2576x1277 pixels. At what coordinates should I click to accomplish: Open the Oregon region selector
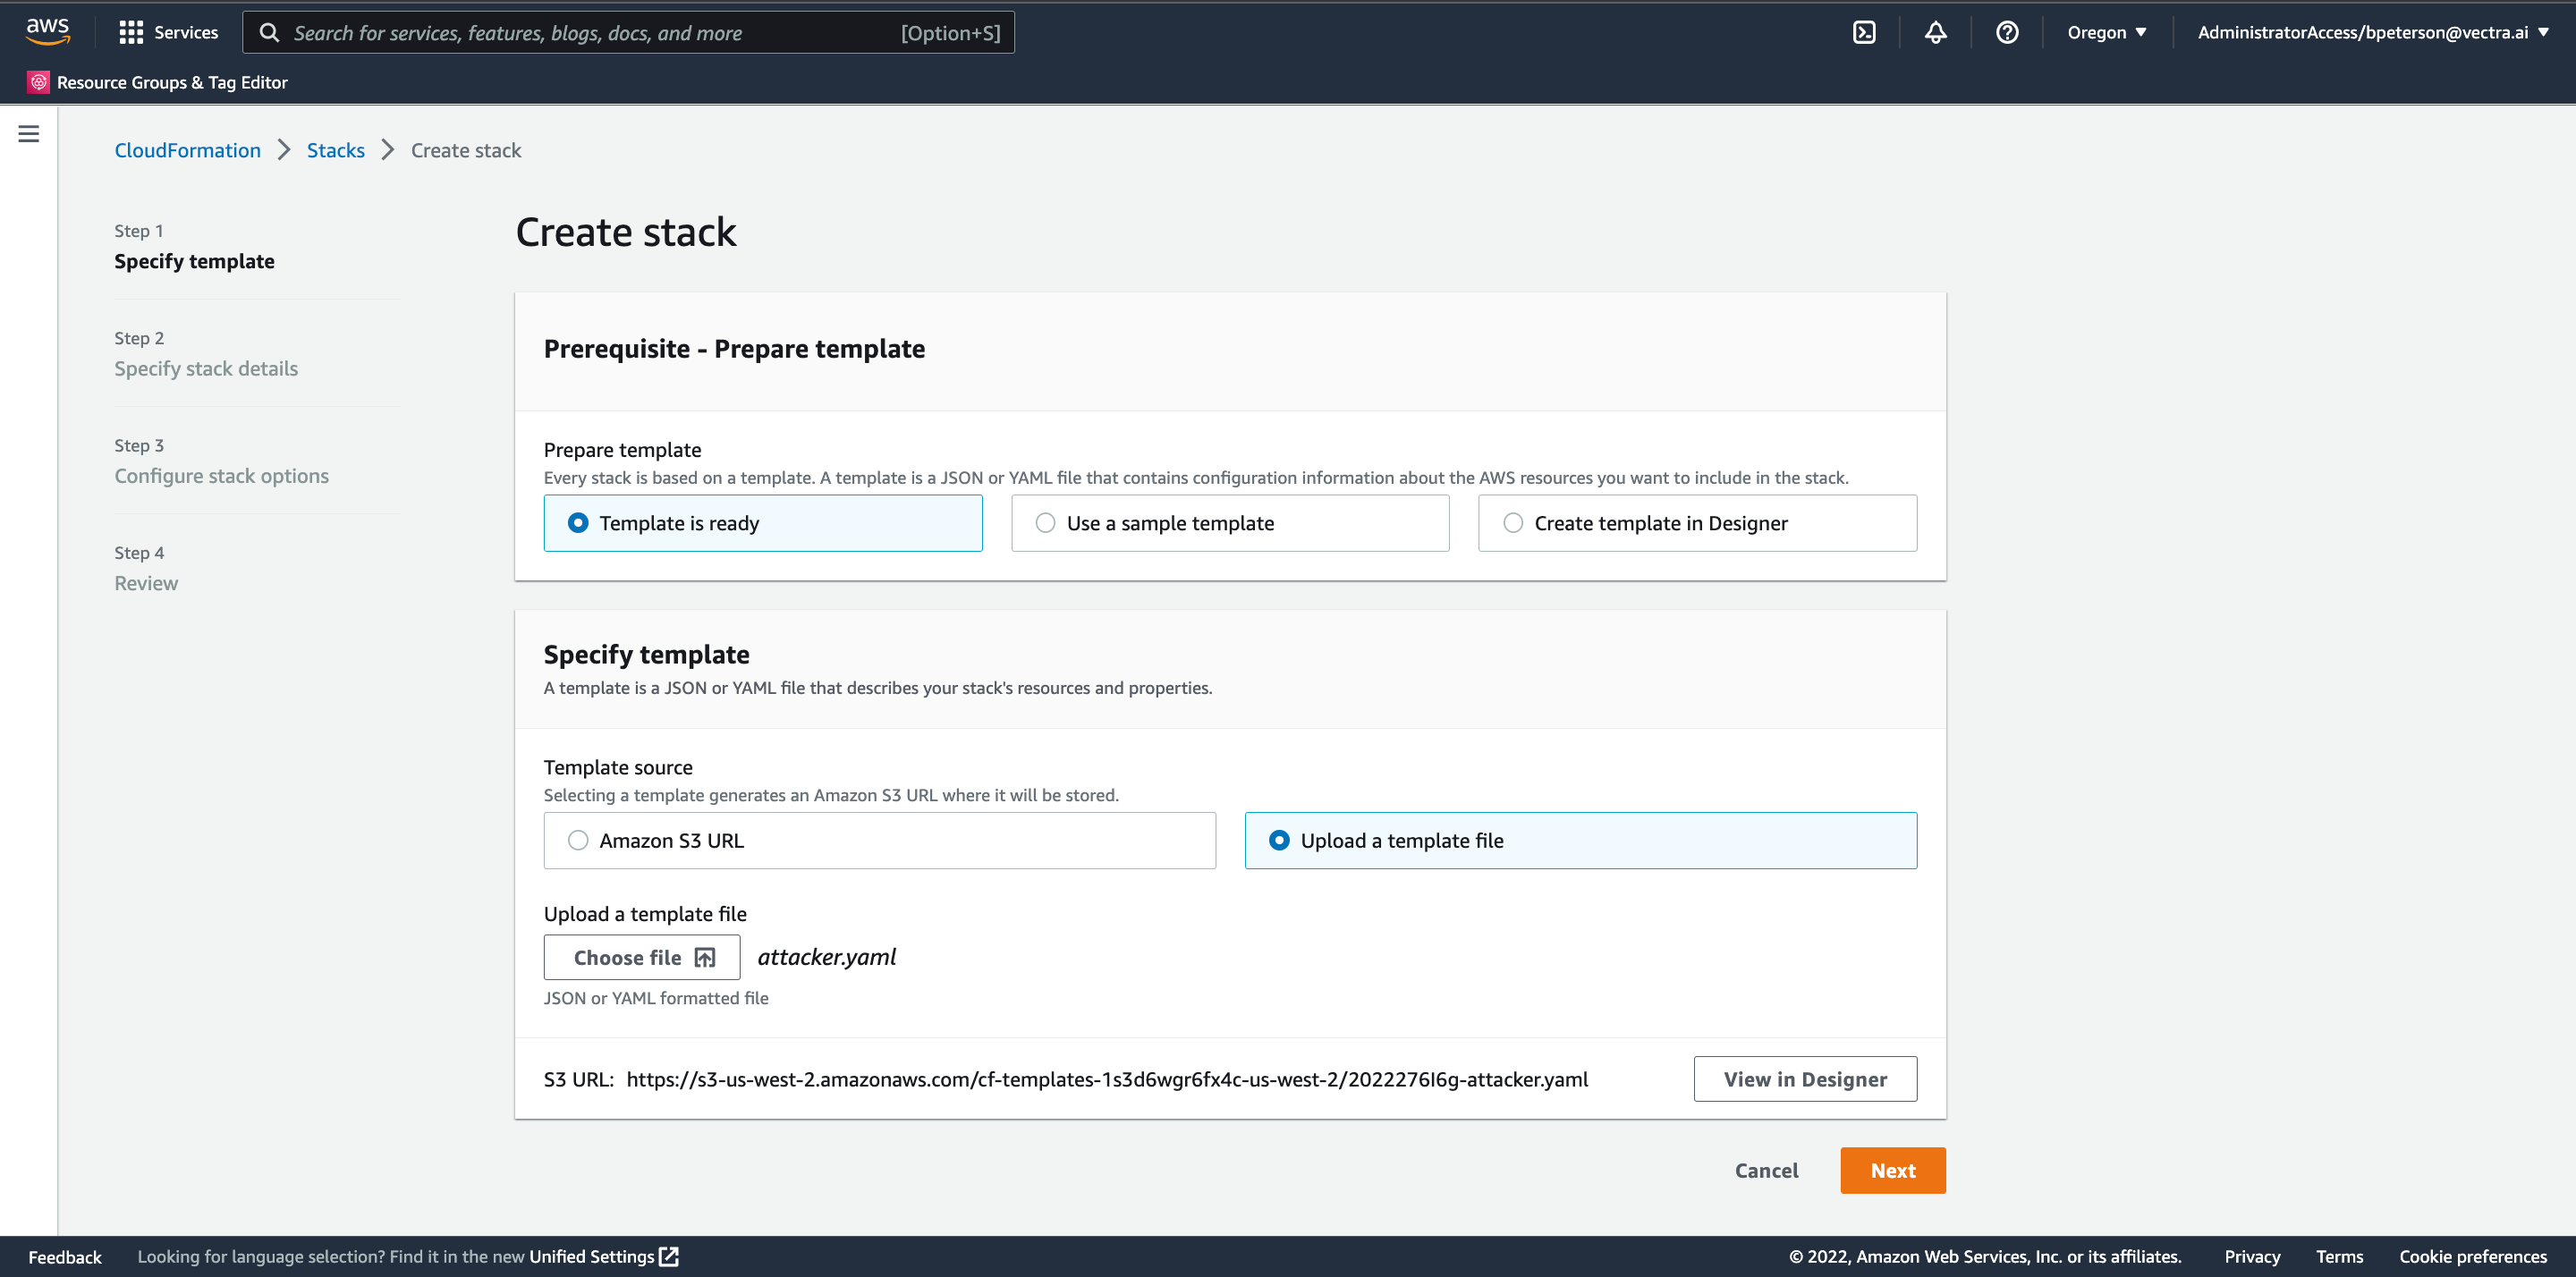click(2106, 31)
